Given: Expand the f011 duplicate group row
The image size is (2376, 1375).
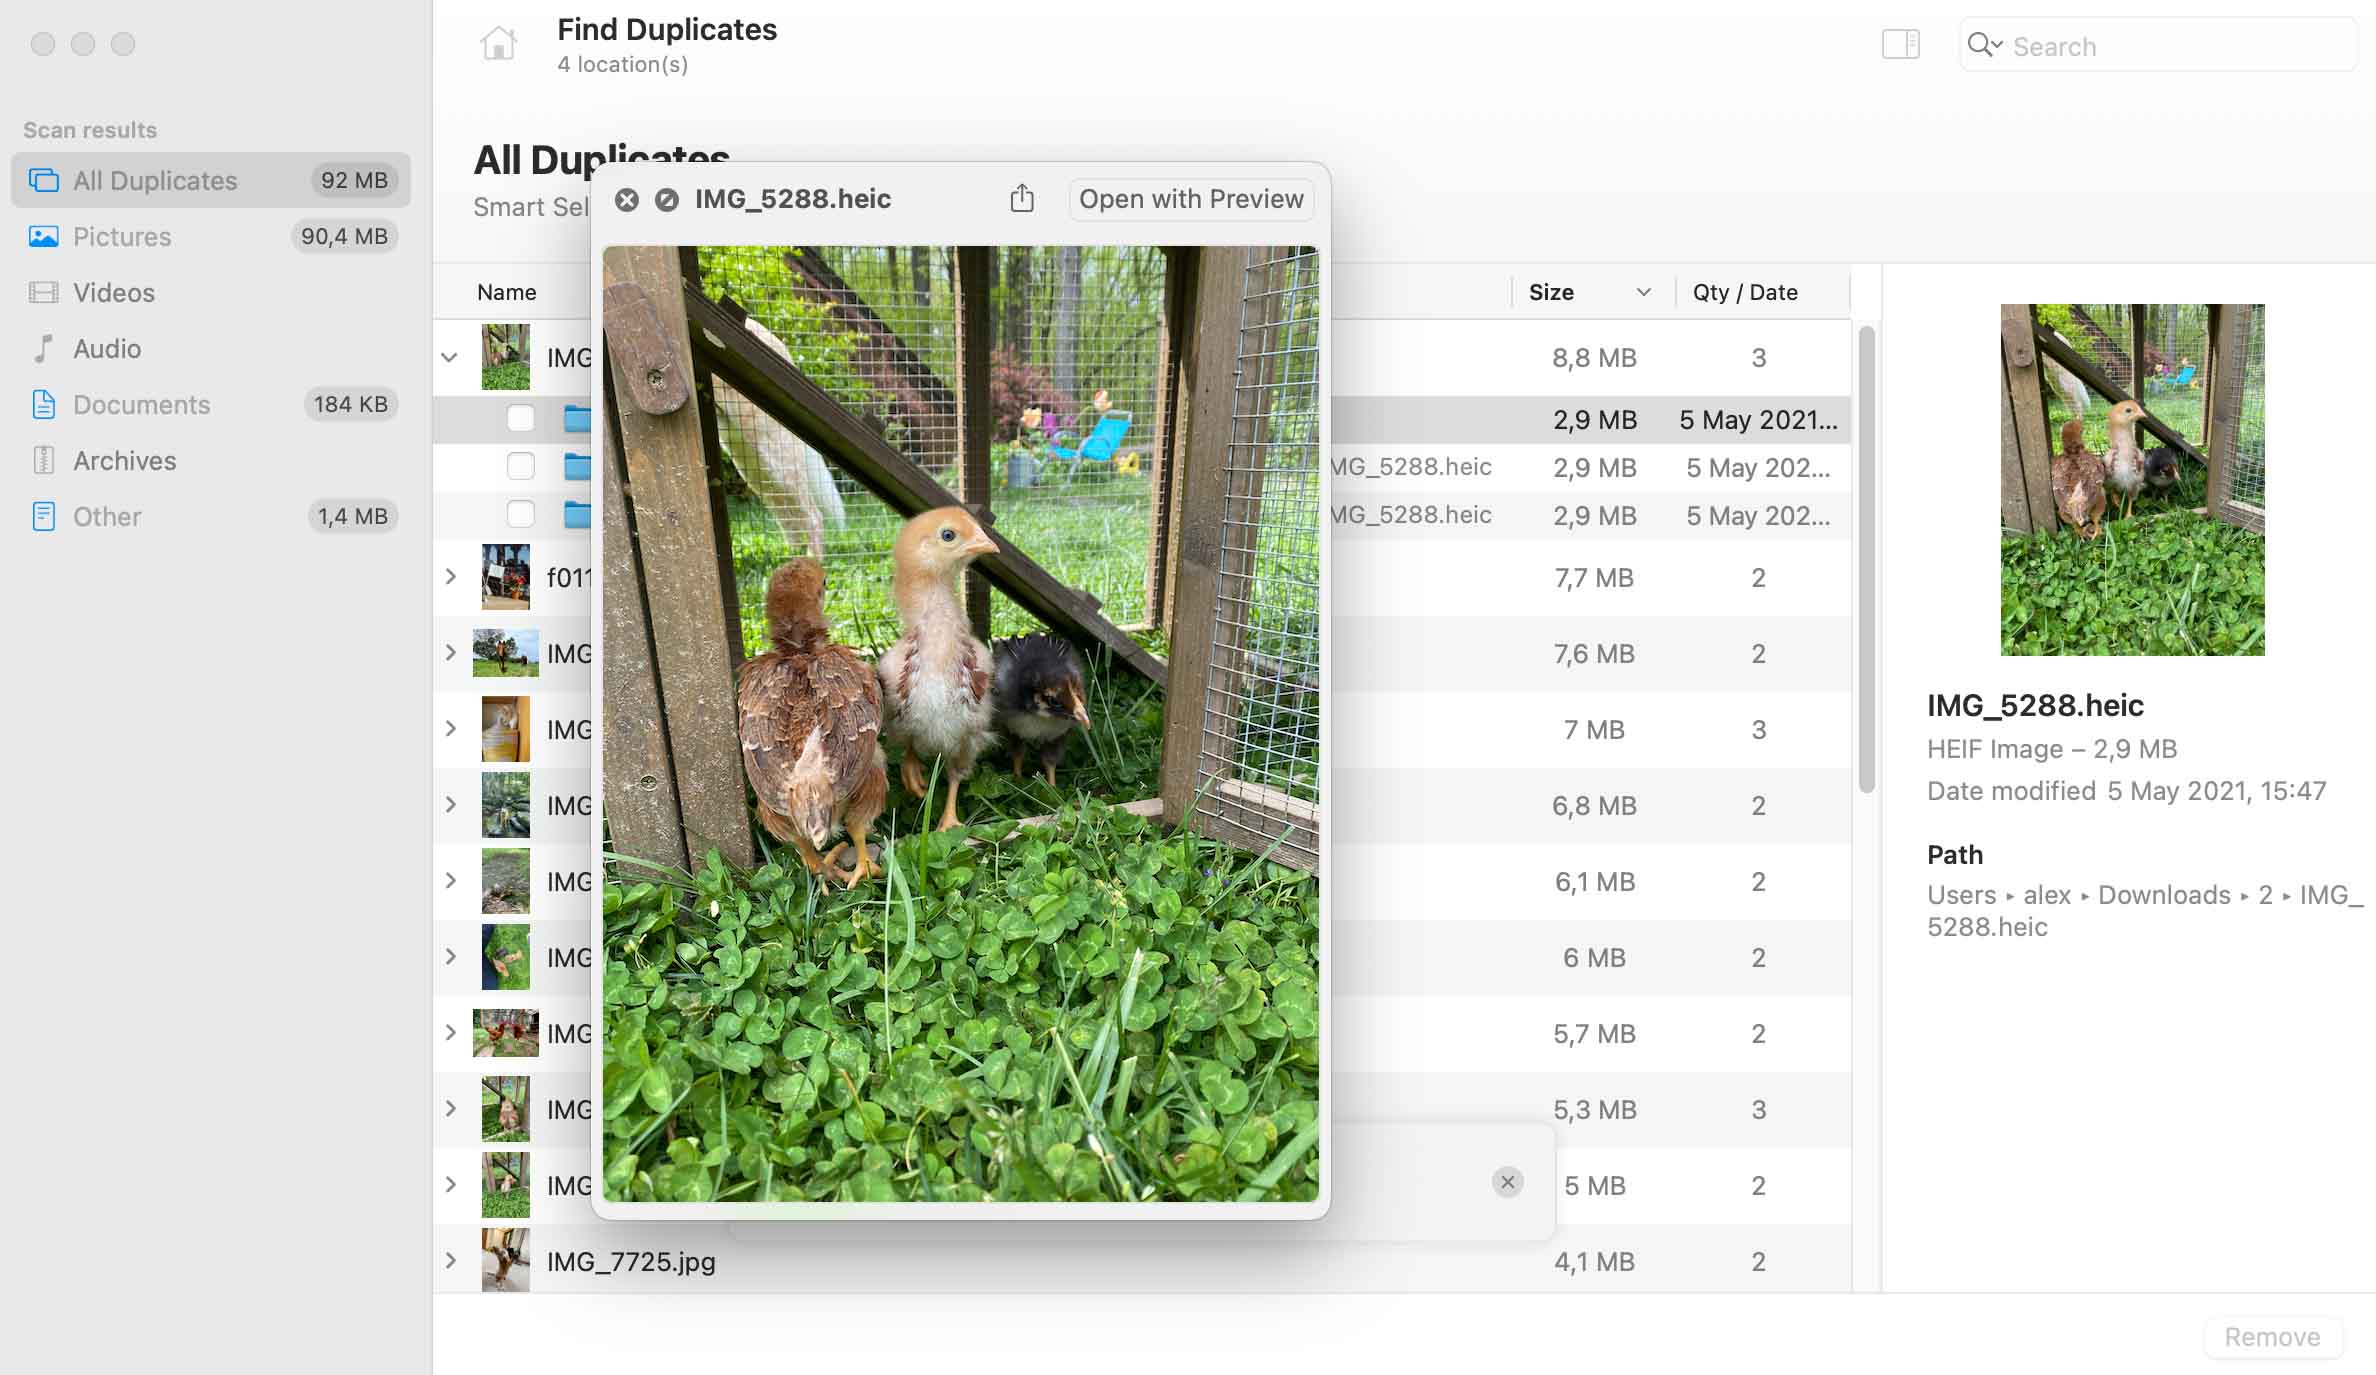Looking at the screenshot, I should [x=450, y=576].
